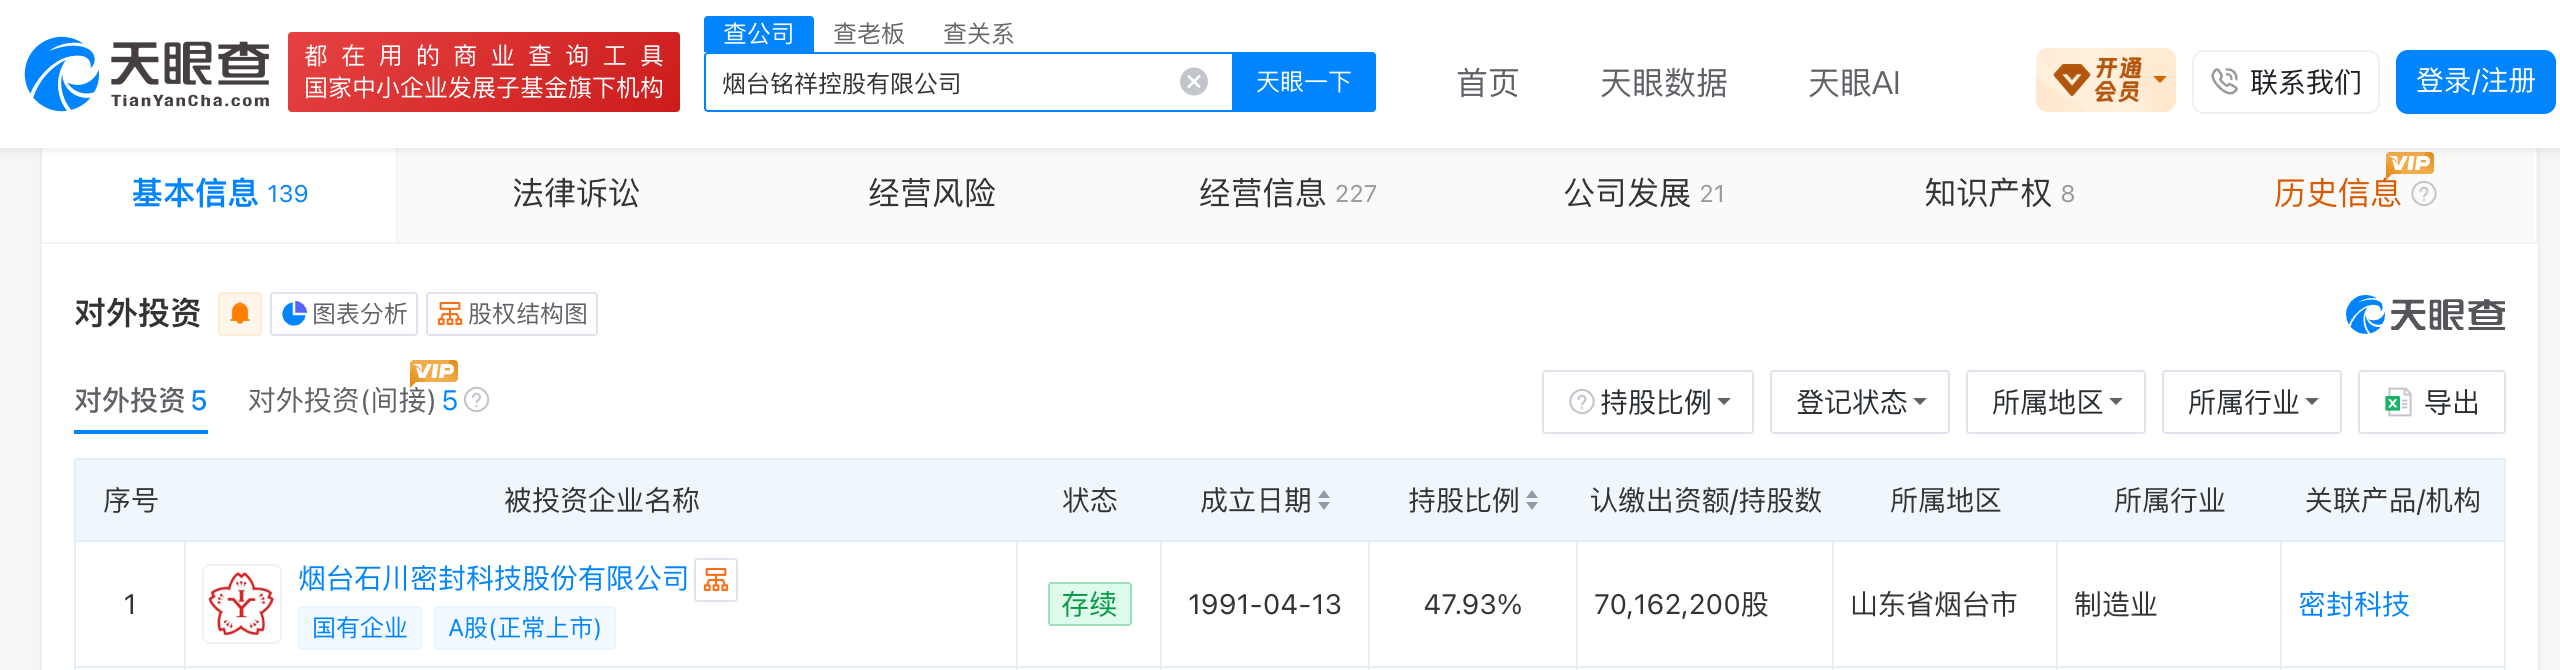Click the 所属行业 column header
Image resolution: width=2560 pixels, height=670 pixels.
tap(2170, 500)
